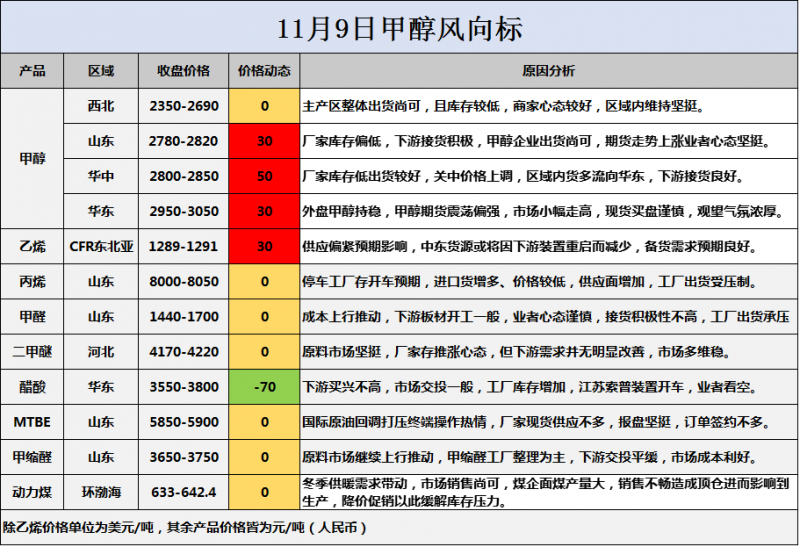The image size is (800, 547).
Task: Click price cell "1289-1291"
Action: (184, 246)
